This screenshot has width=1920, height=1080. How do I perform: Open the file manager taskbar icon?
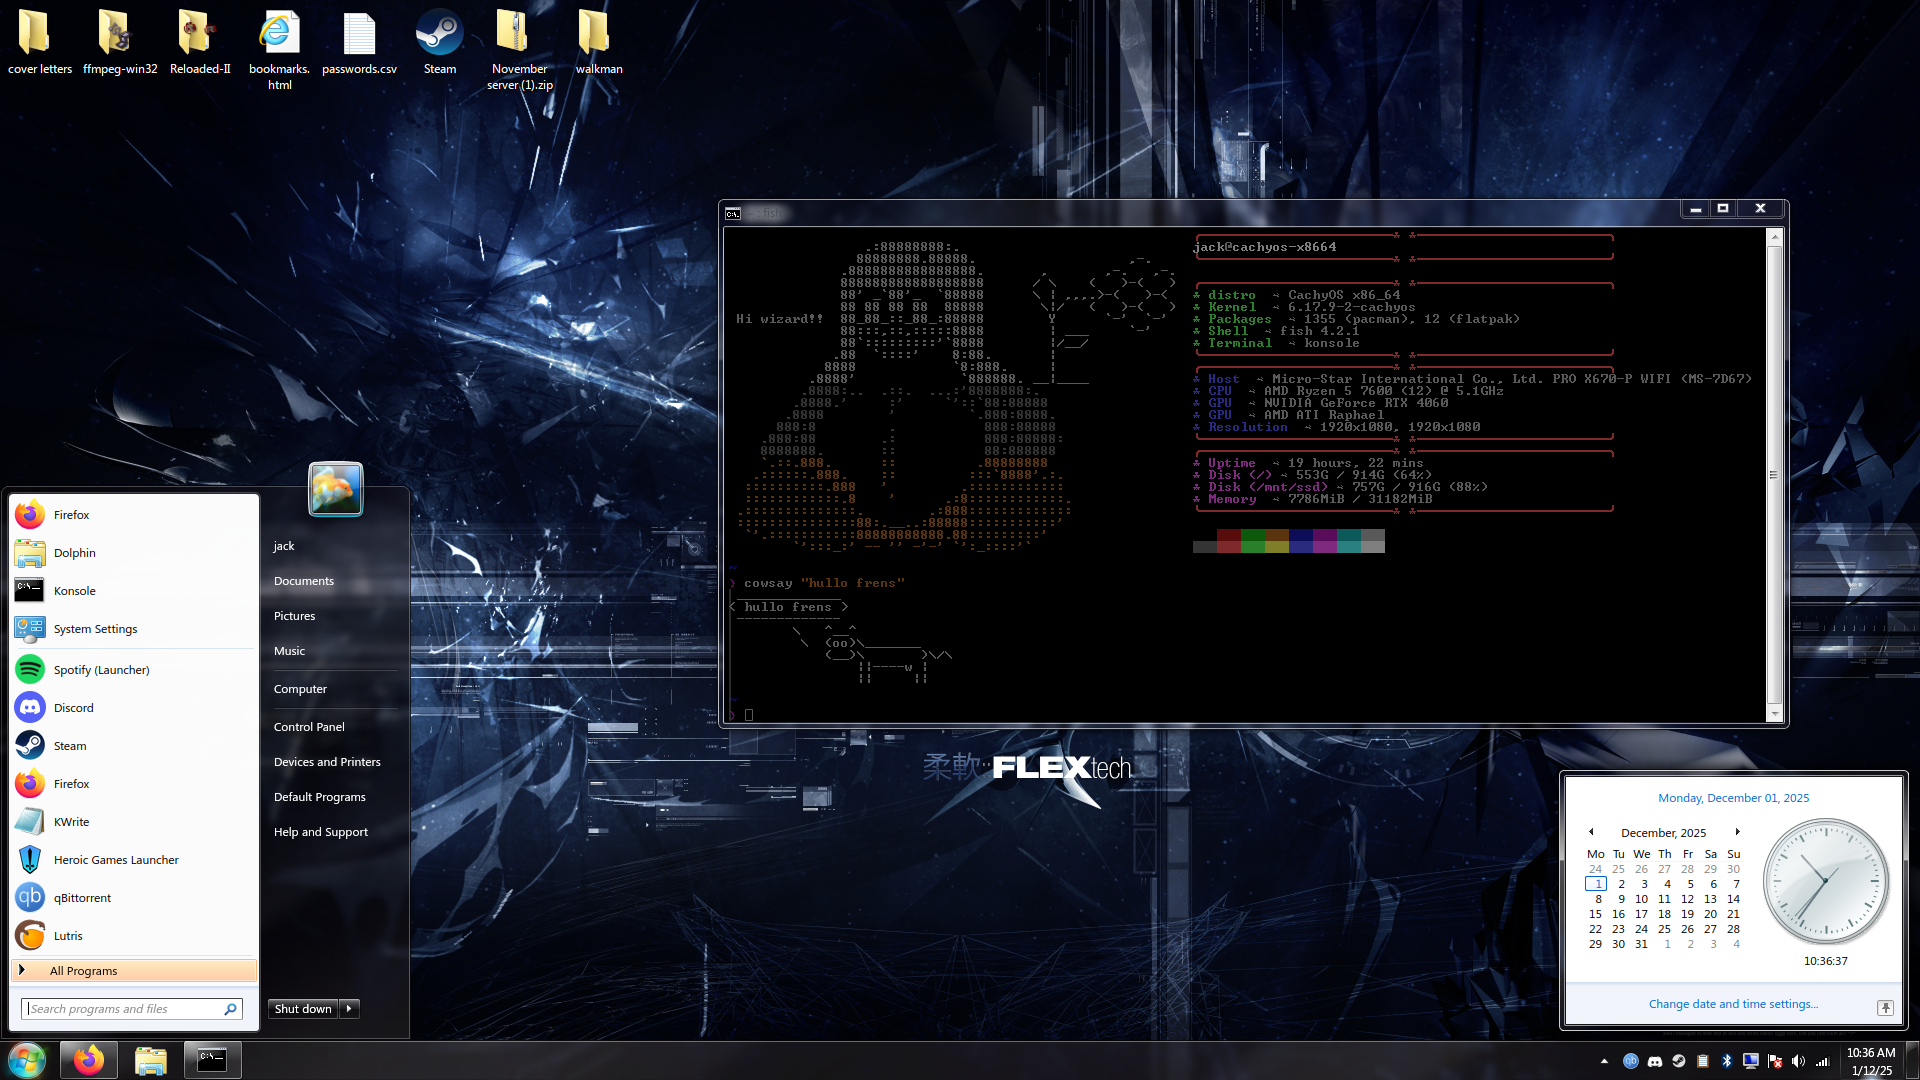coord(150,1060)
